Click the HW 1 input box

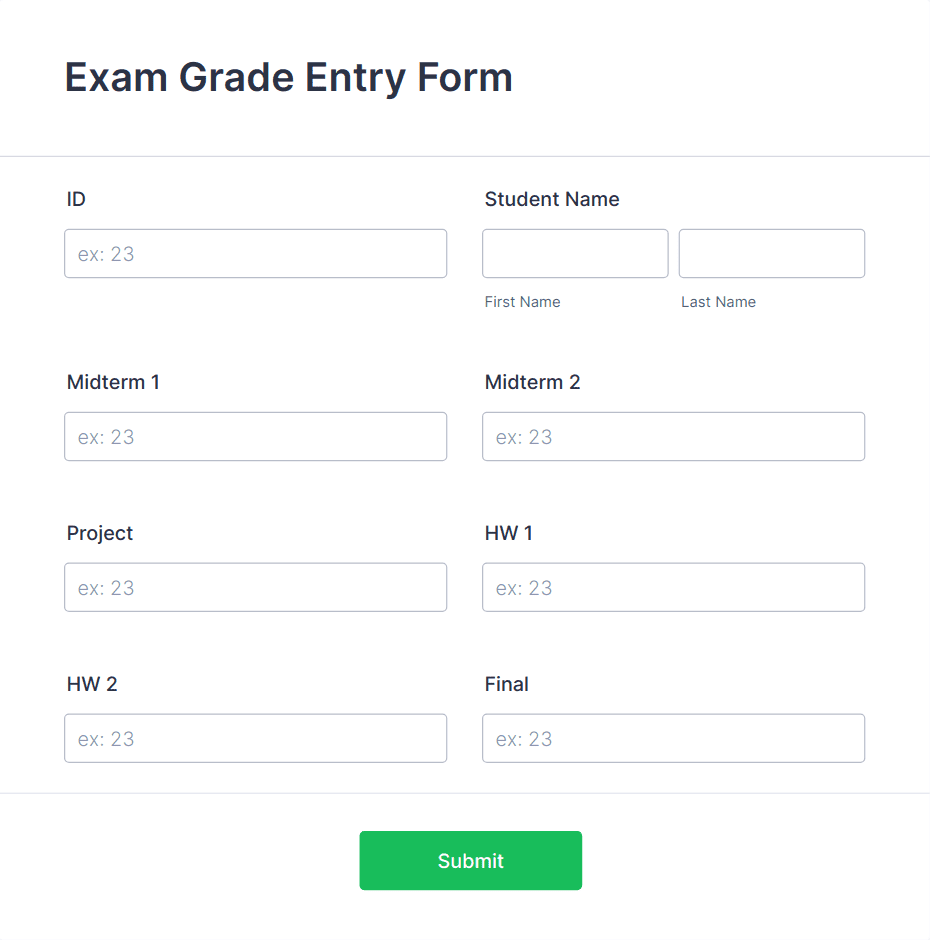pos(672,587)
